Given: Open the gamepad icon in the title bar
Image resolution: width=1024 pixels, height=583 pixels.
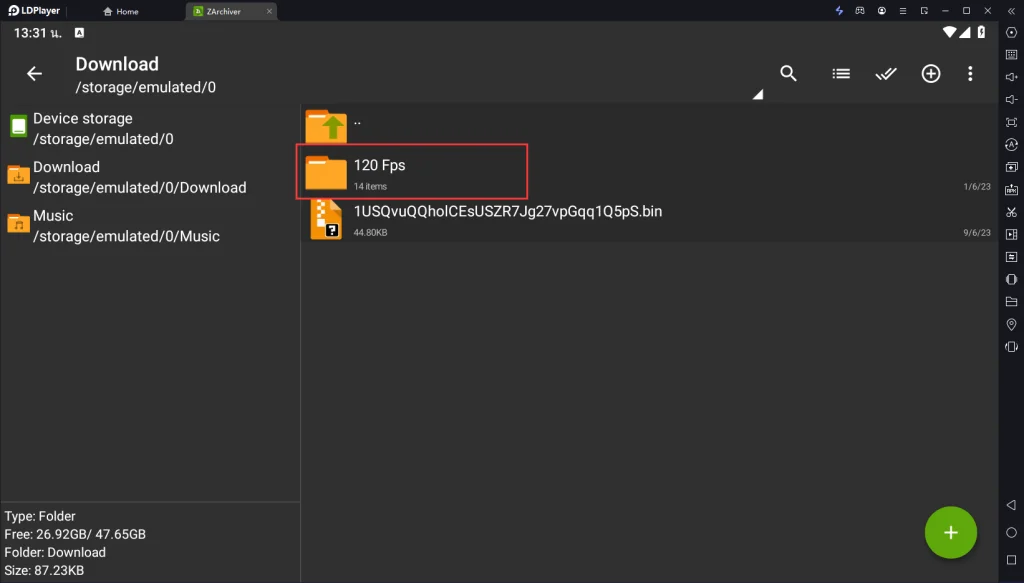Looking at the screenshot, I should (x=860, y=10).
